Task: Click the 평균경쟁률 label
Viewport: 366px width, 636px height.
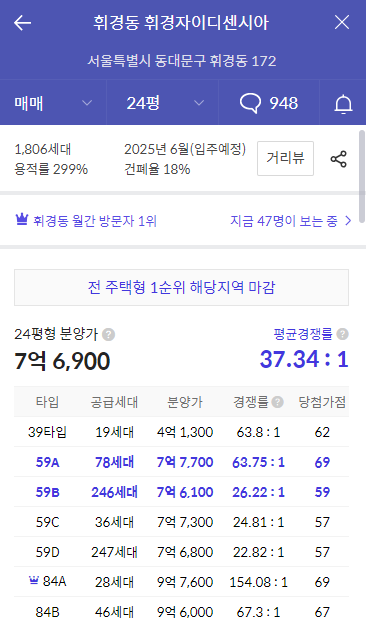Action: (303, 334)
